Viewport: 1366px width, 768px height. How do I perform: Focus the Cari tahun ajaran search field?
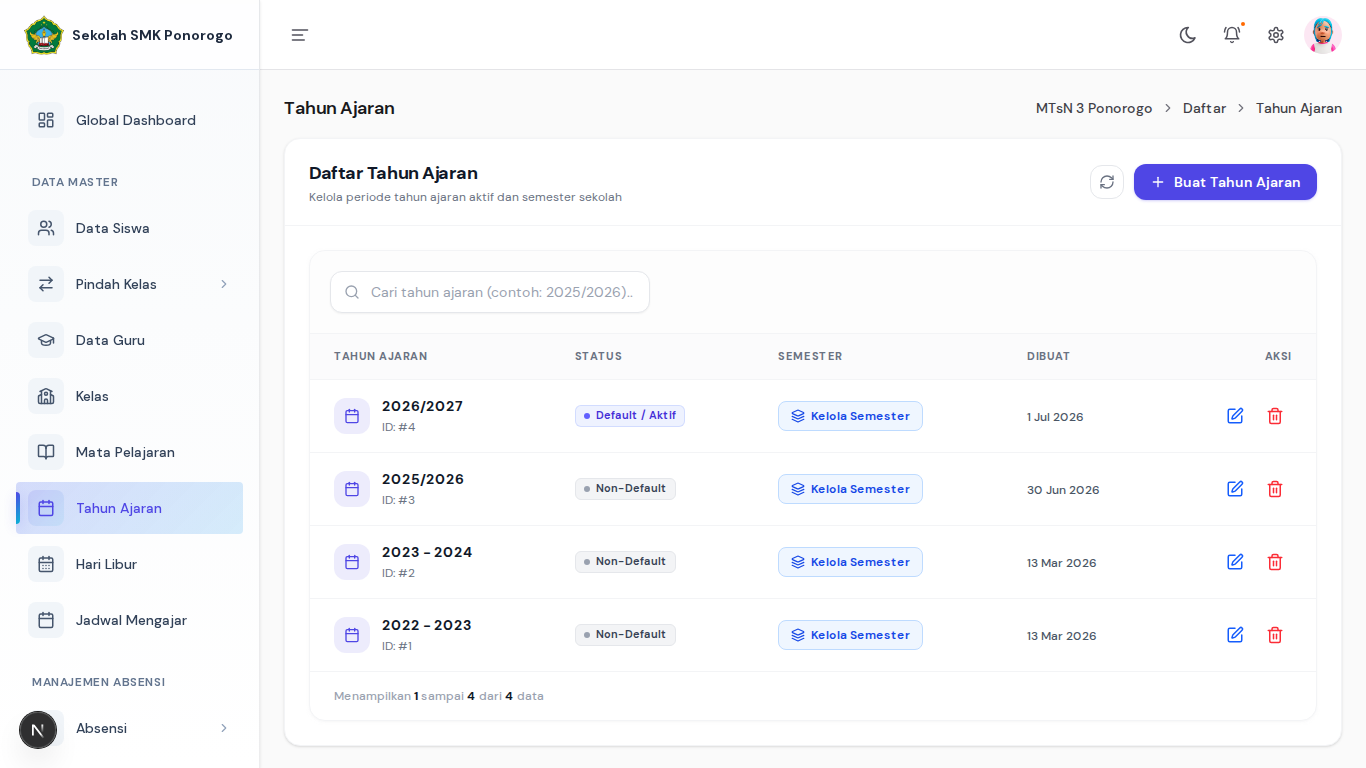pyautogui.click(x=490, y=292)
